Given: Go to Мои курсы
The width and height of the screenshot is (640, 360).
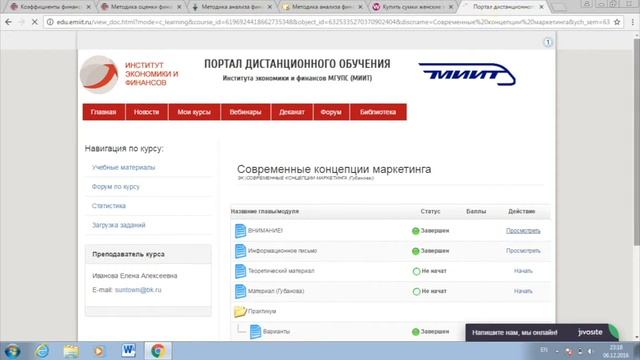Looking at the screenshot, I should 194,112.
